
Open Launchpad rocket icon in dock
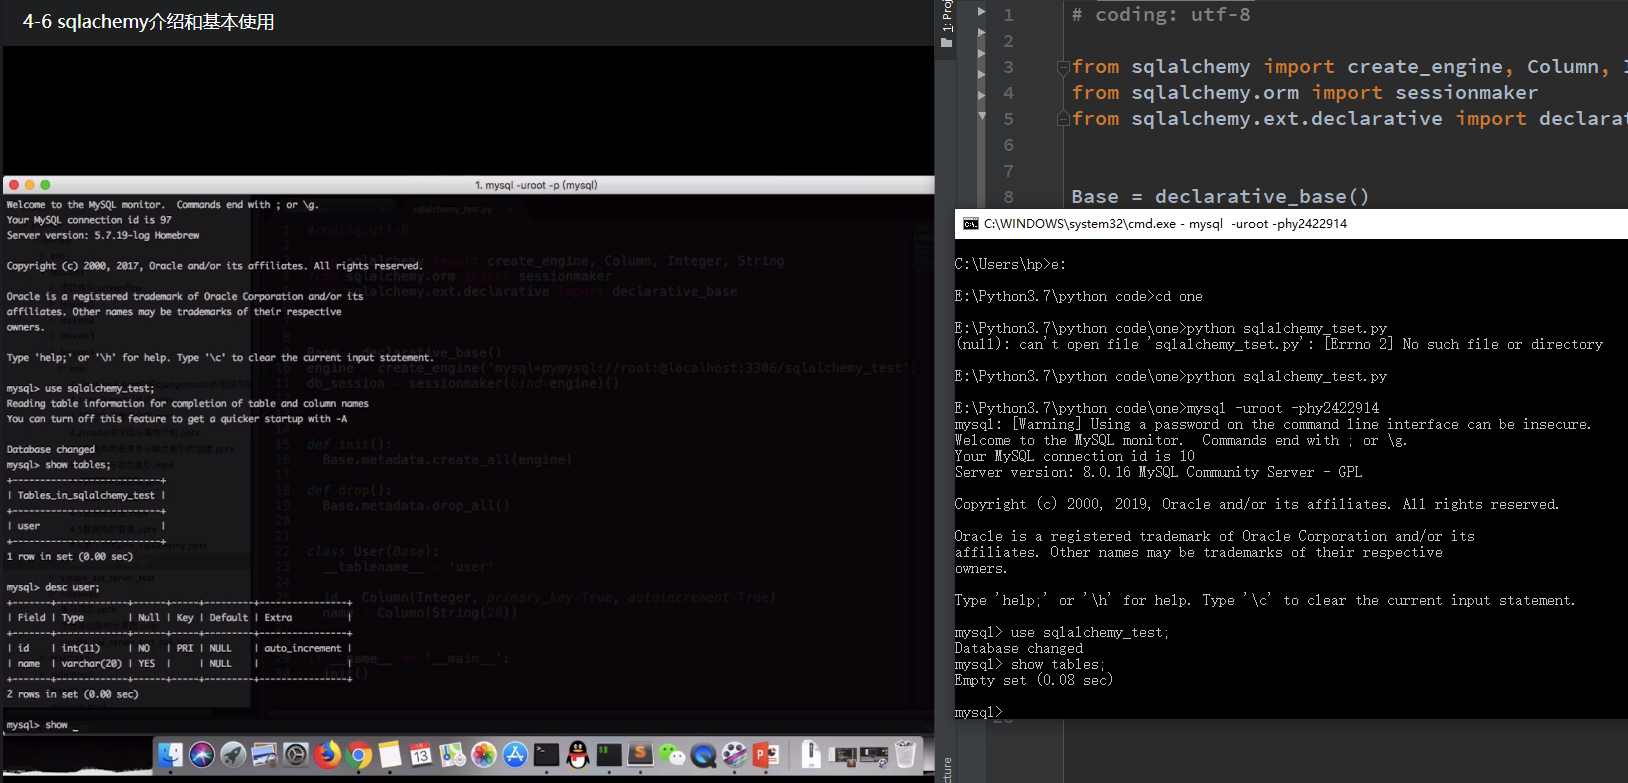click(x=233, y=754)
